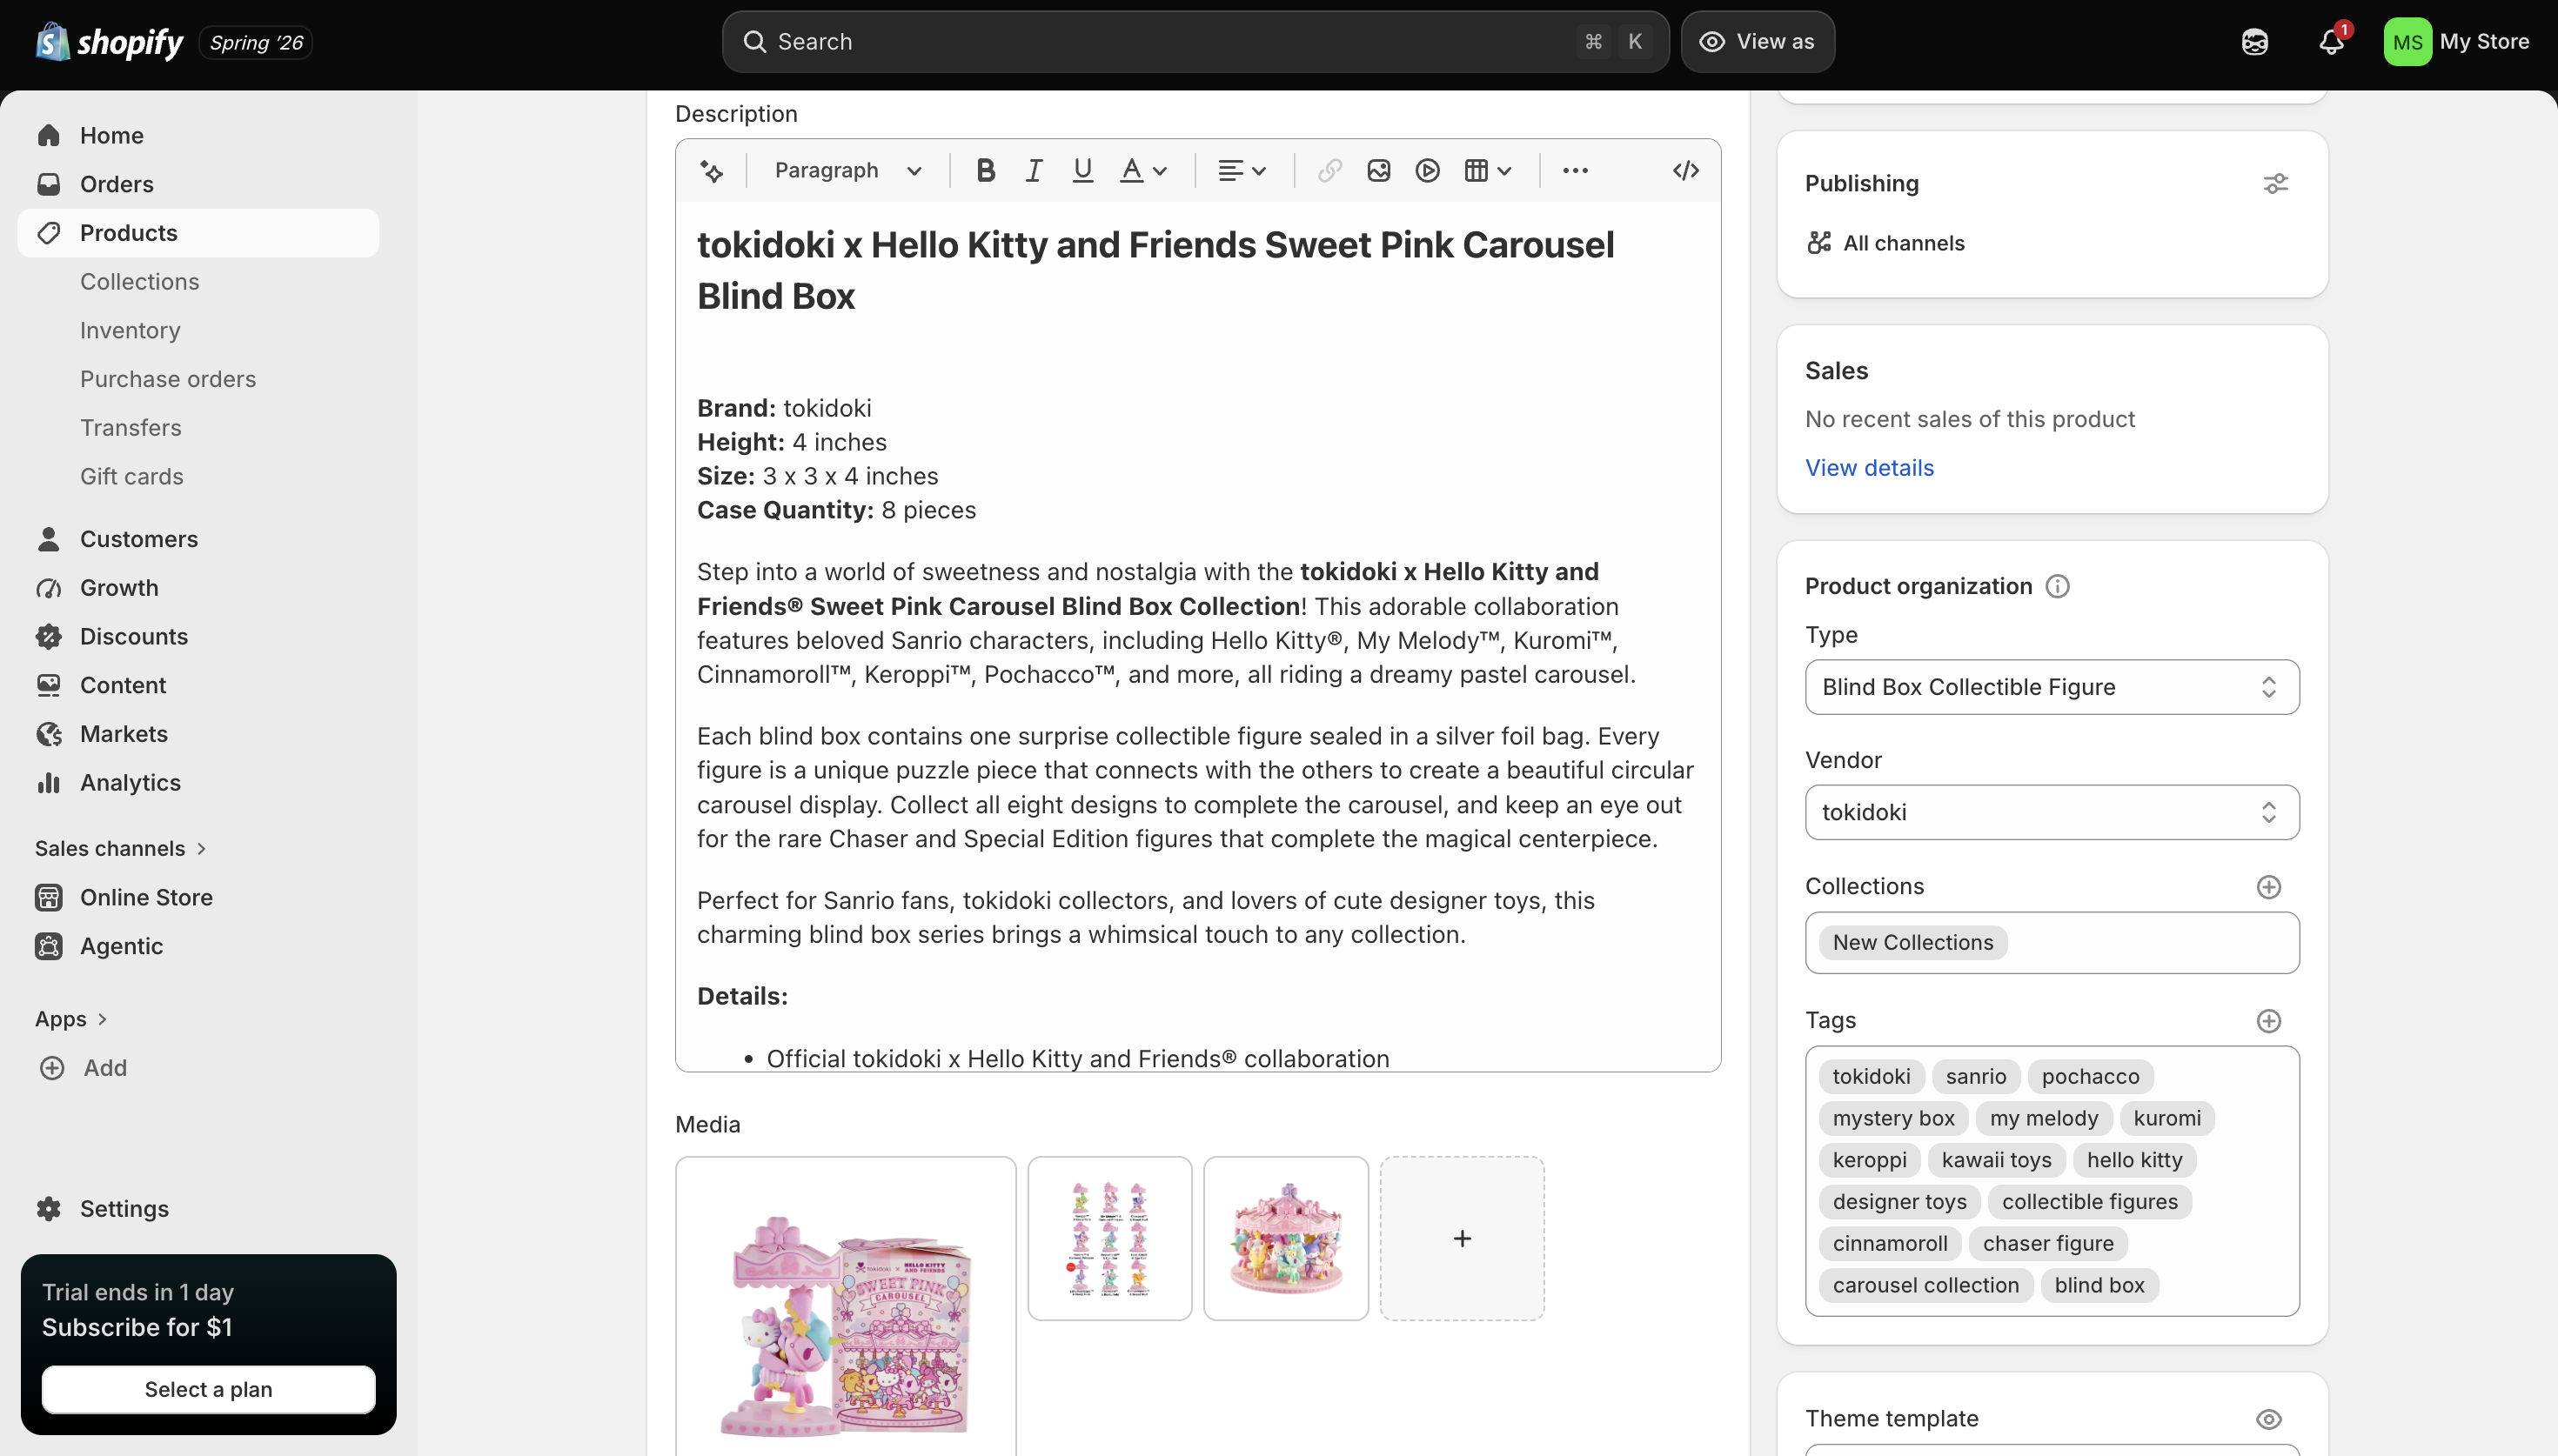Open the Type combo box
The width and height of the screenshot is (2558, 1456).
point(2051,687)
